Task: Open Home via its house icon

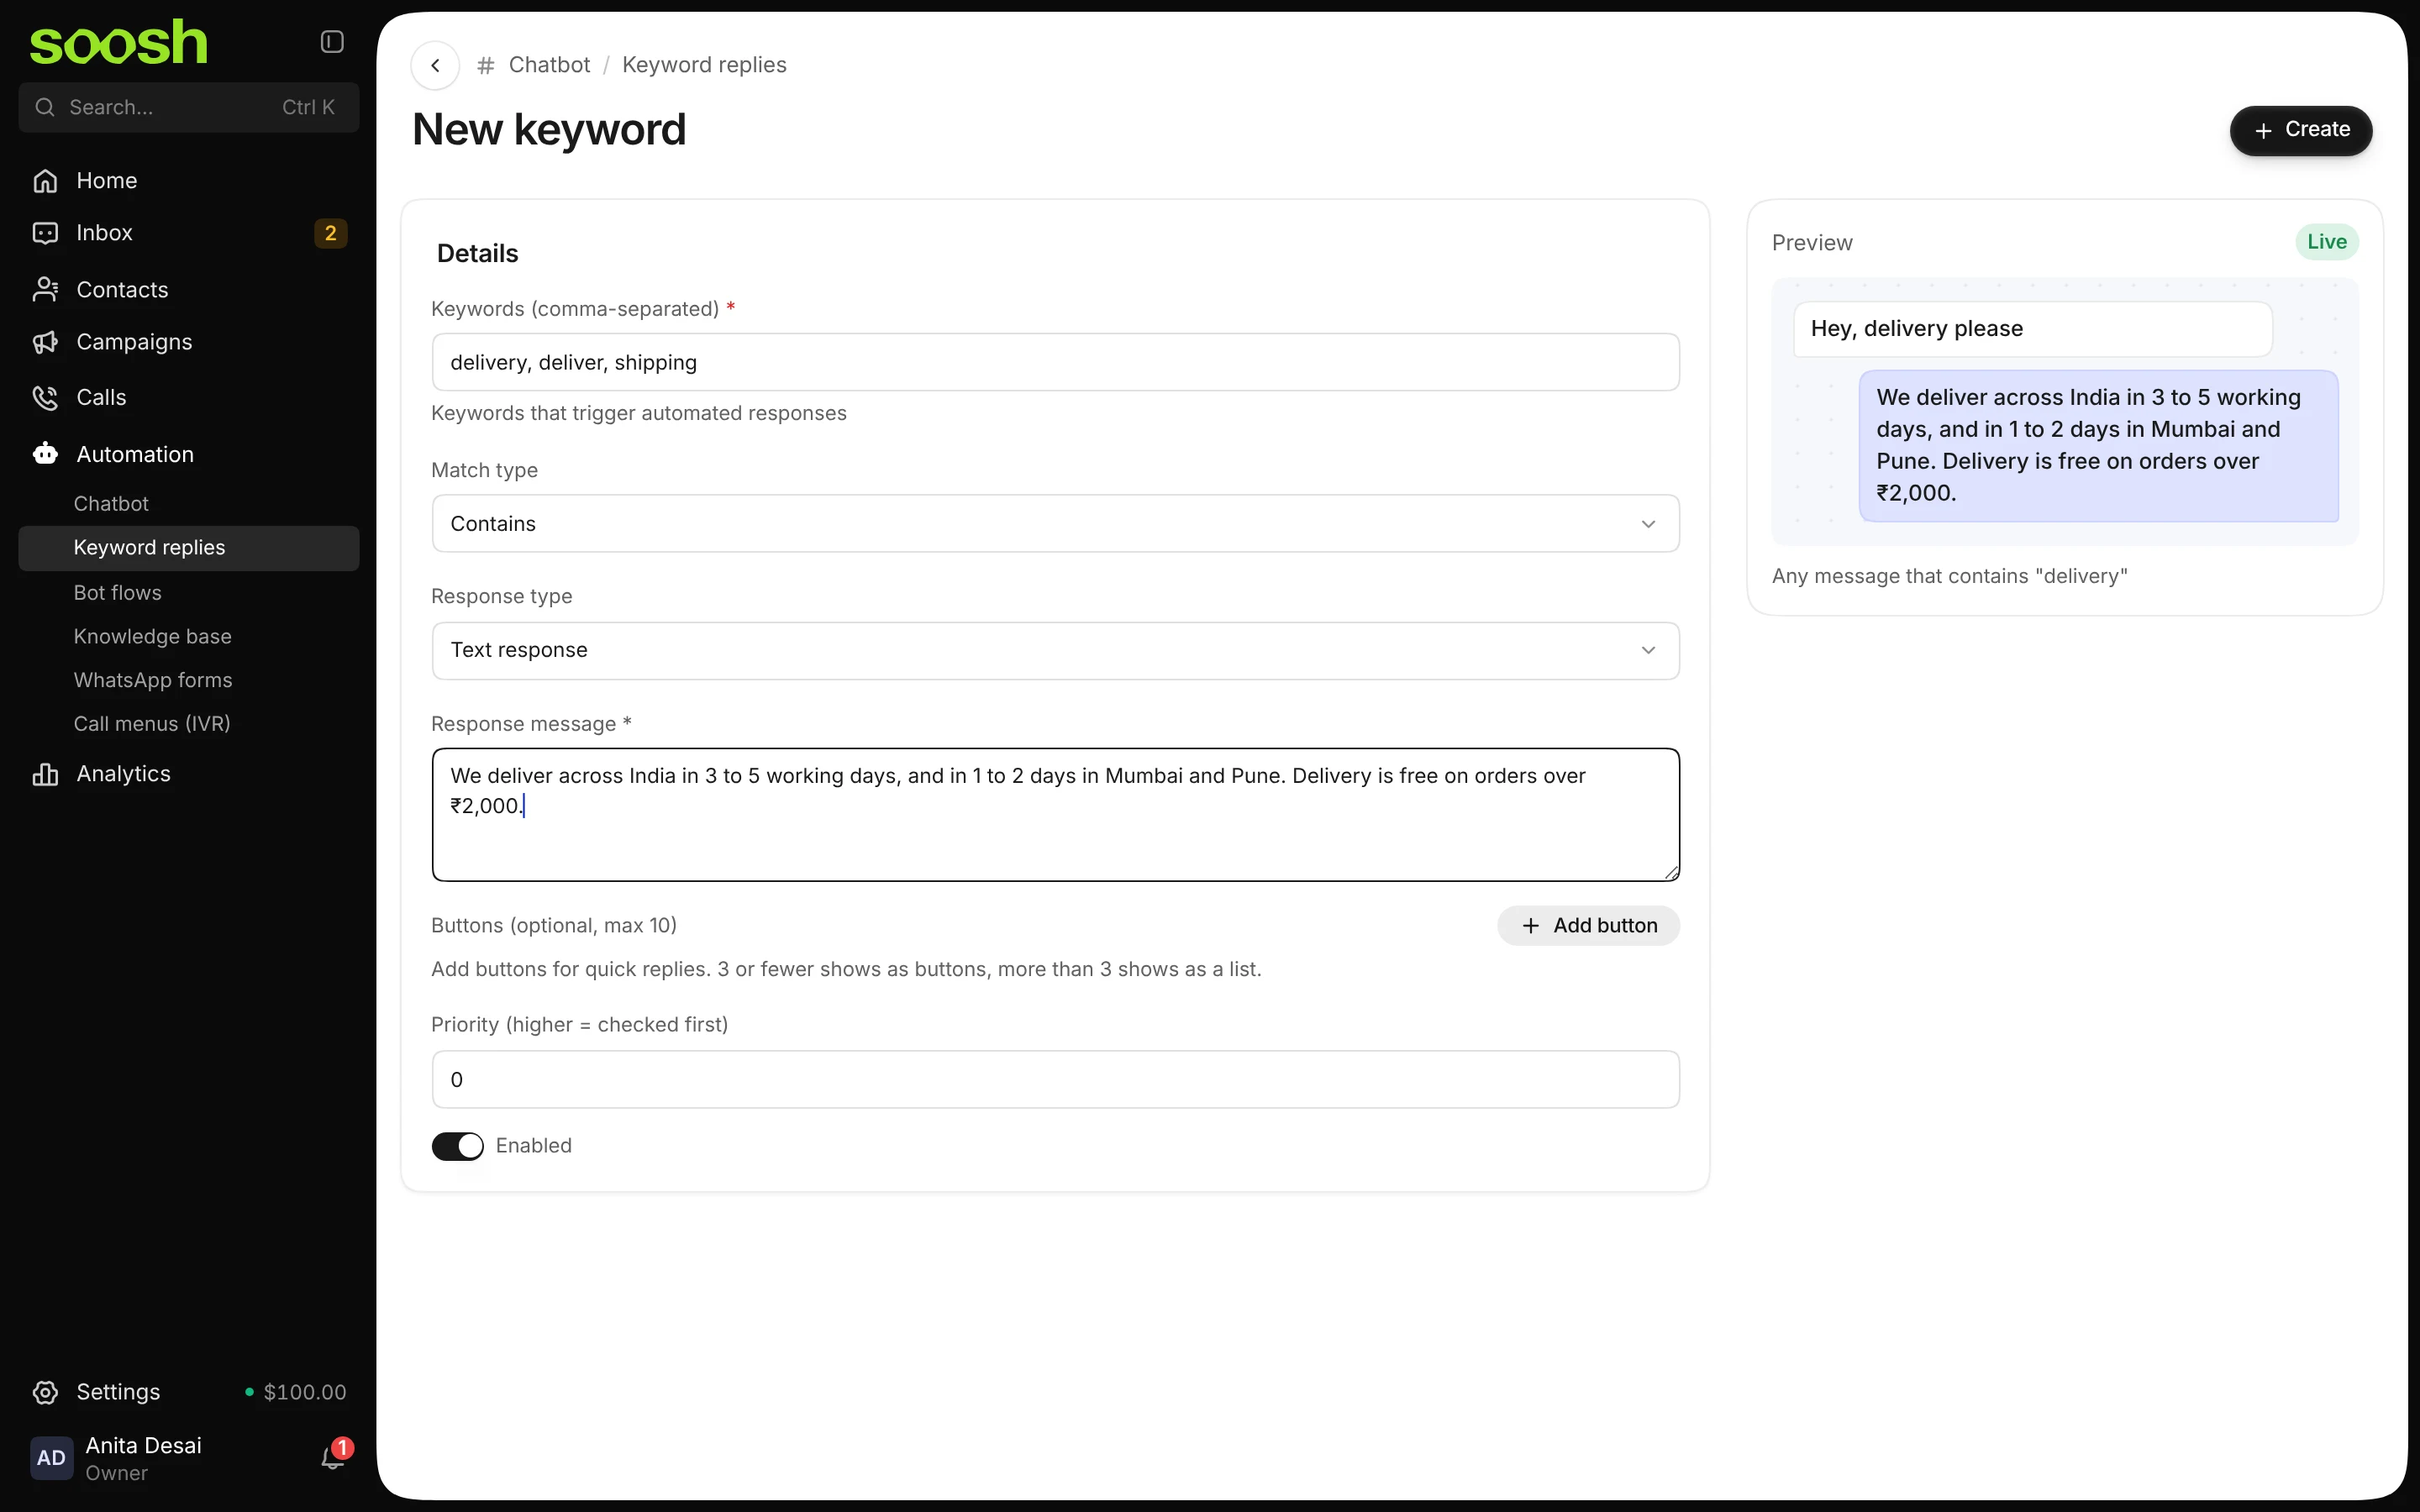Action: 45,181
